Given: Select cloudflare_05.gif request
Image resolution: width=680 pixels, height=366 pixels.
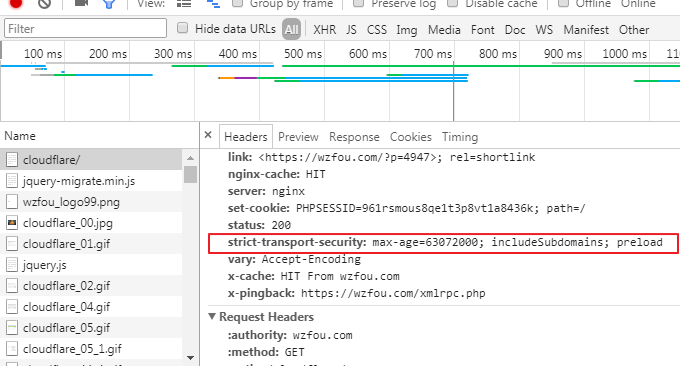Looking at the screenshot, I should (91, 328).
